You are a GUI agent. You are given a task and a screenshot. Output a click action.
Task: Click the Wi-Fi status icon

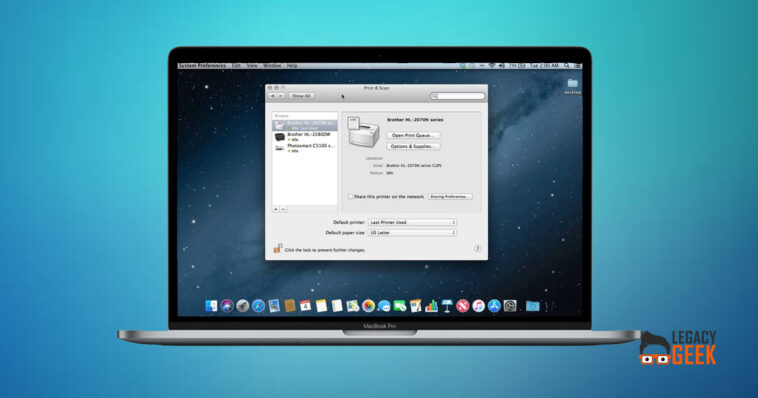(492, 65)
